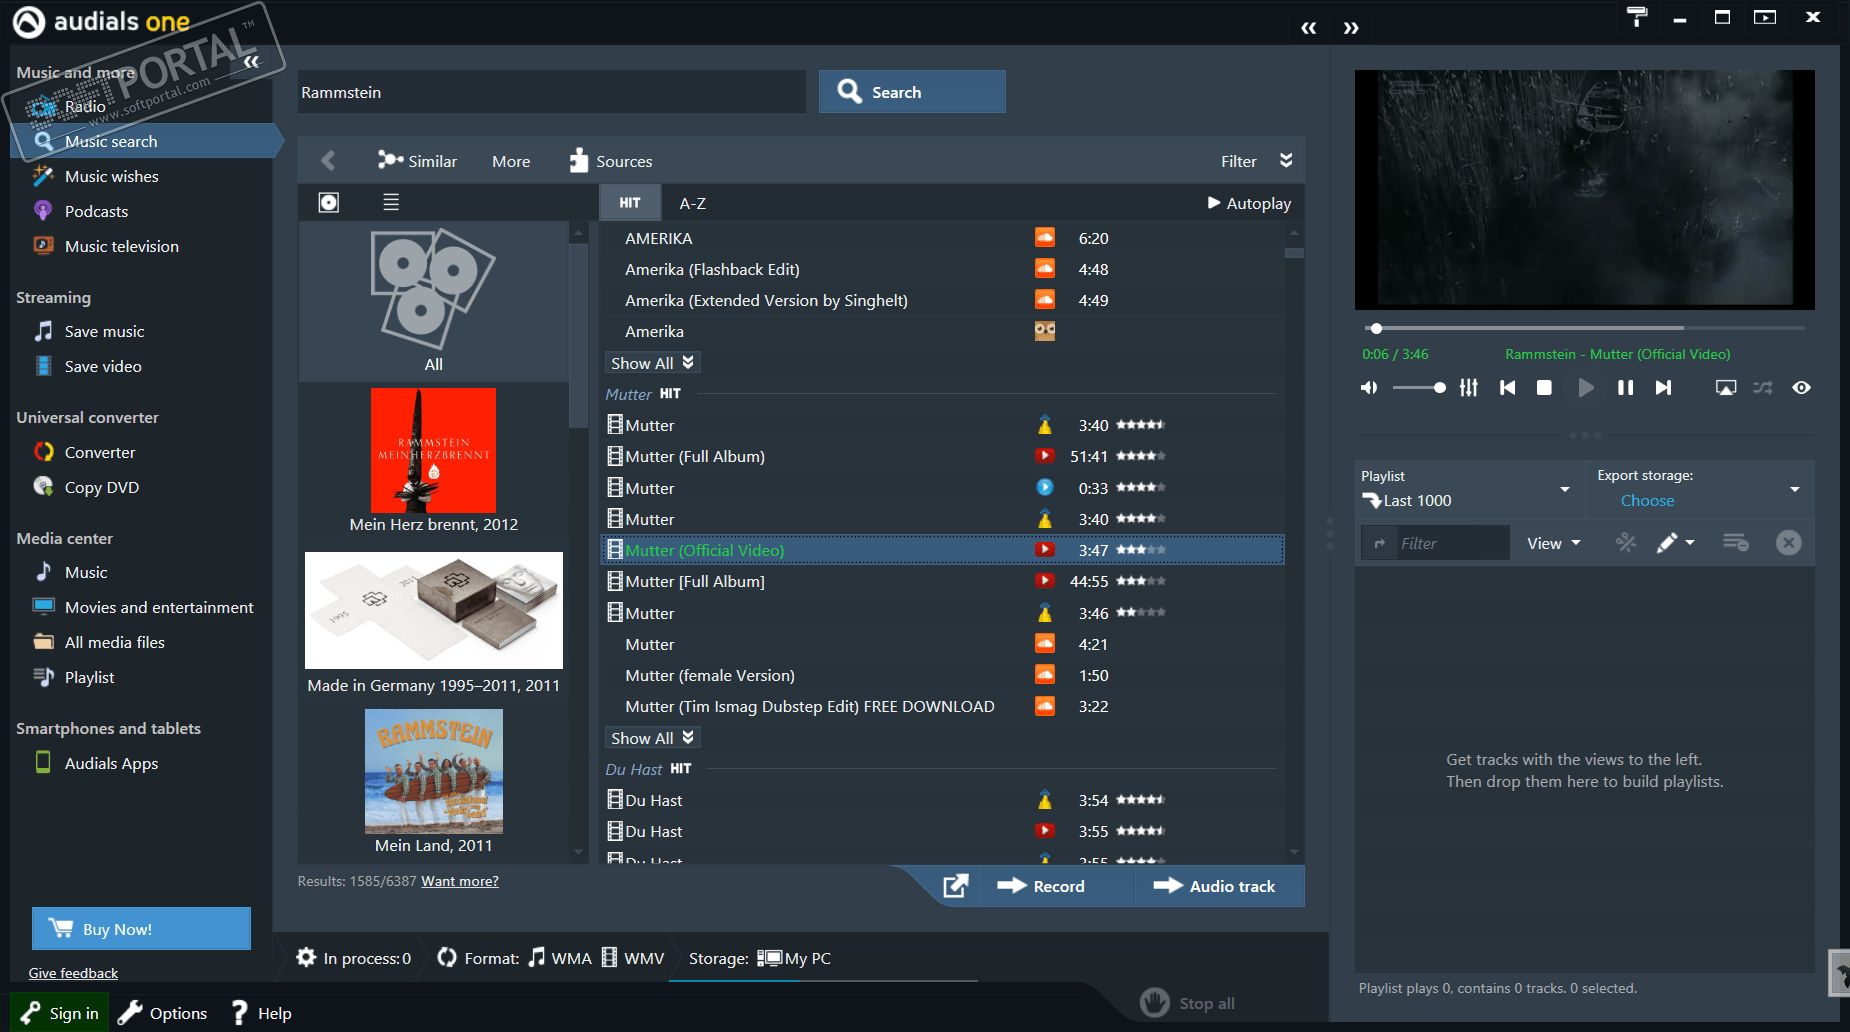Open Save music streaming
This screenshot has height=1032, width=1850.
pyautogui.click(x=104, y=331)
